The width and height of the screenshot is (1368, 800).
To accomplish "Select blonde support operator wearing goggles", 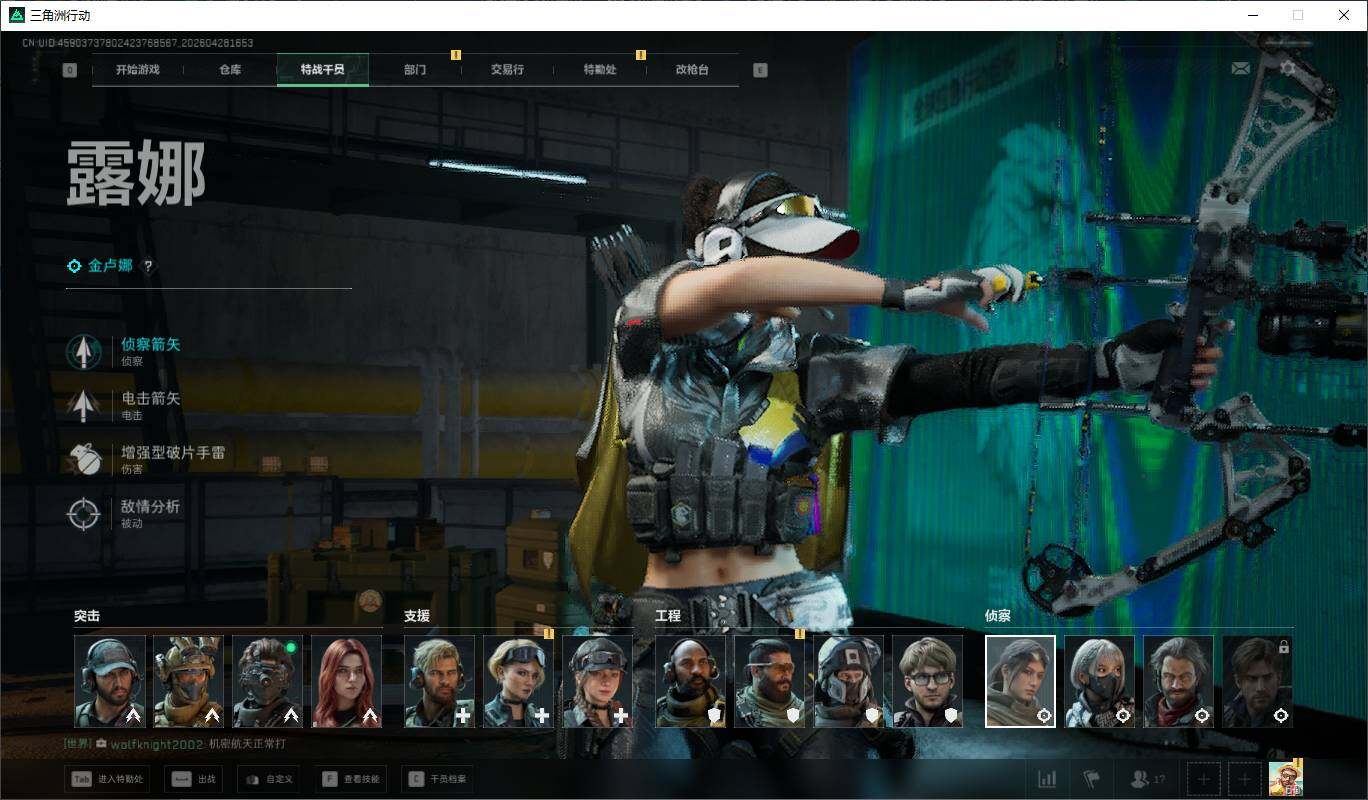I will [x=519, y=681].
